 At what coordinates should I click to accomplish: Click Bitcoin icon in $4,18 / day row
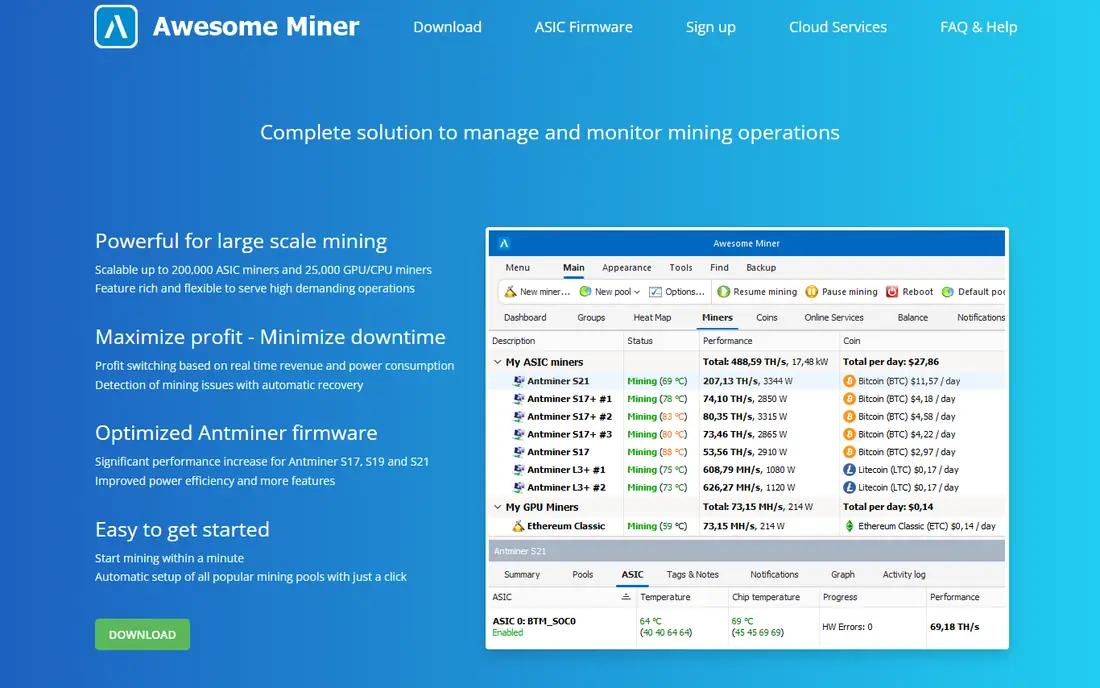click(849, 398)
